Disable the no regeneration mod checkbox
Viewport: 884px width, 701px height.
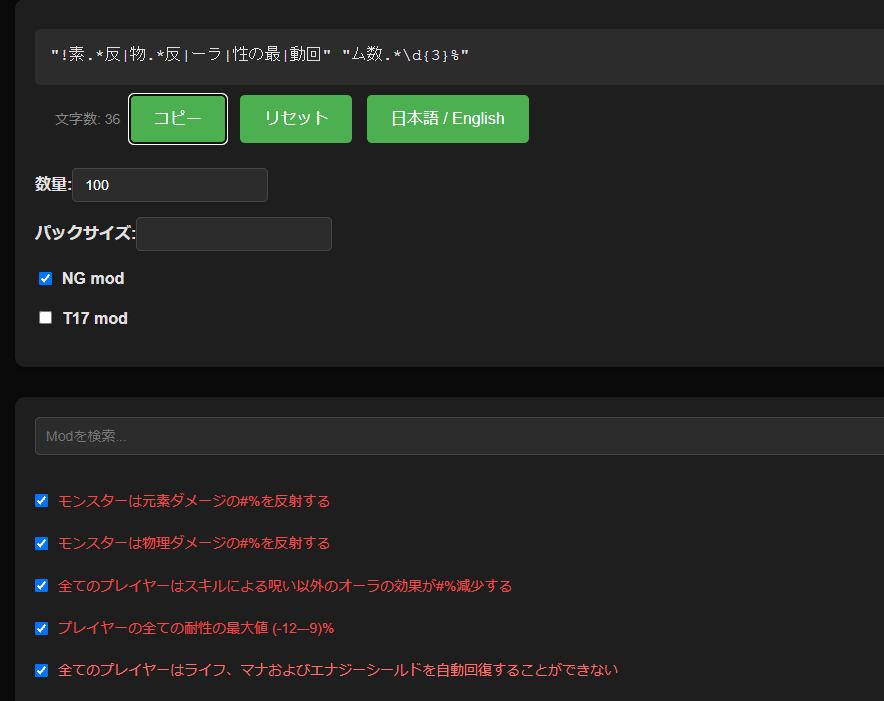click(x=41, y=670)
